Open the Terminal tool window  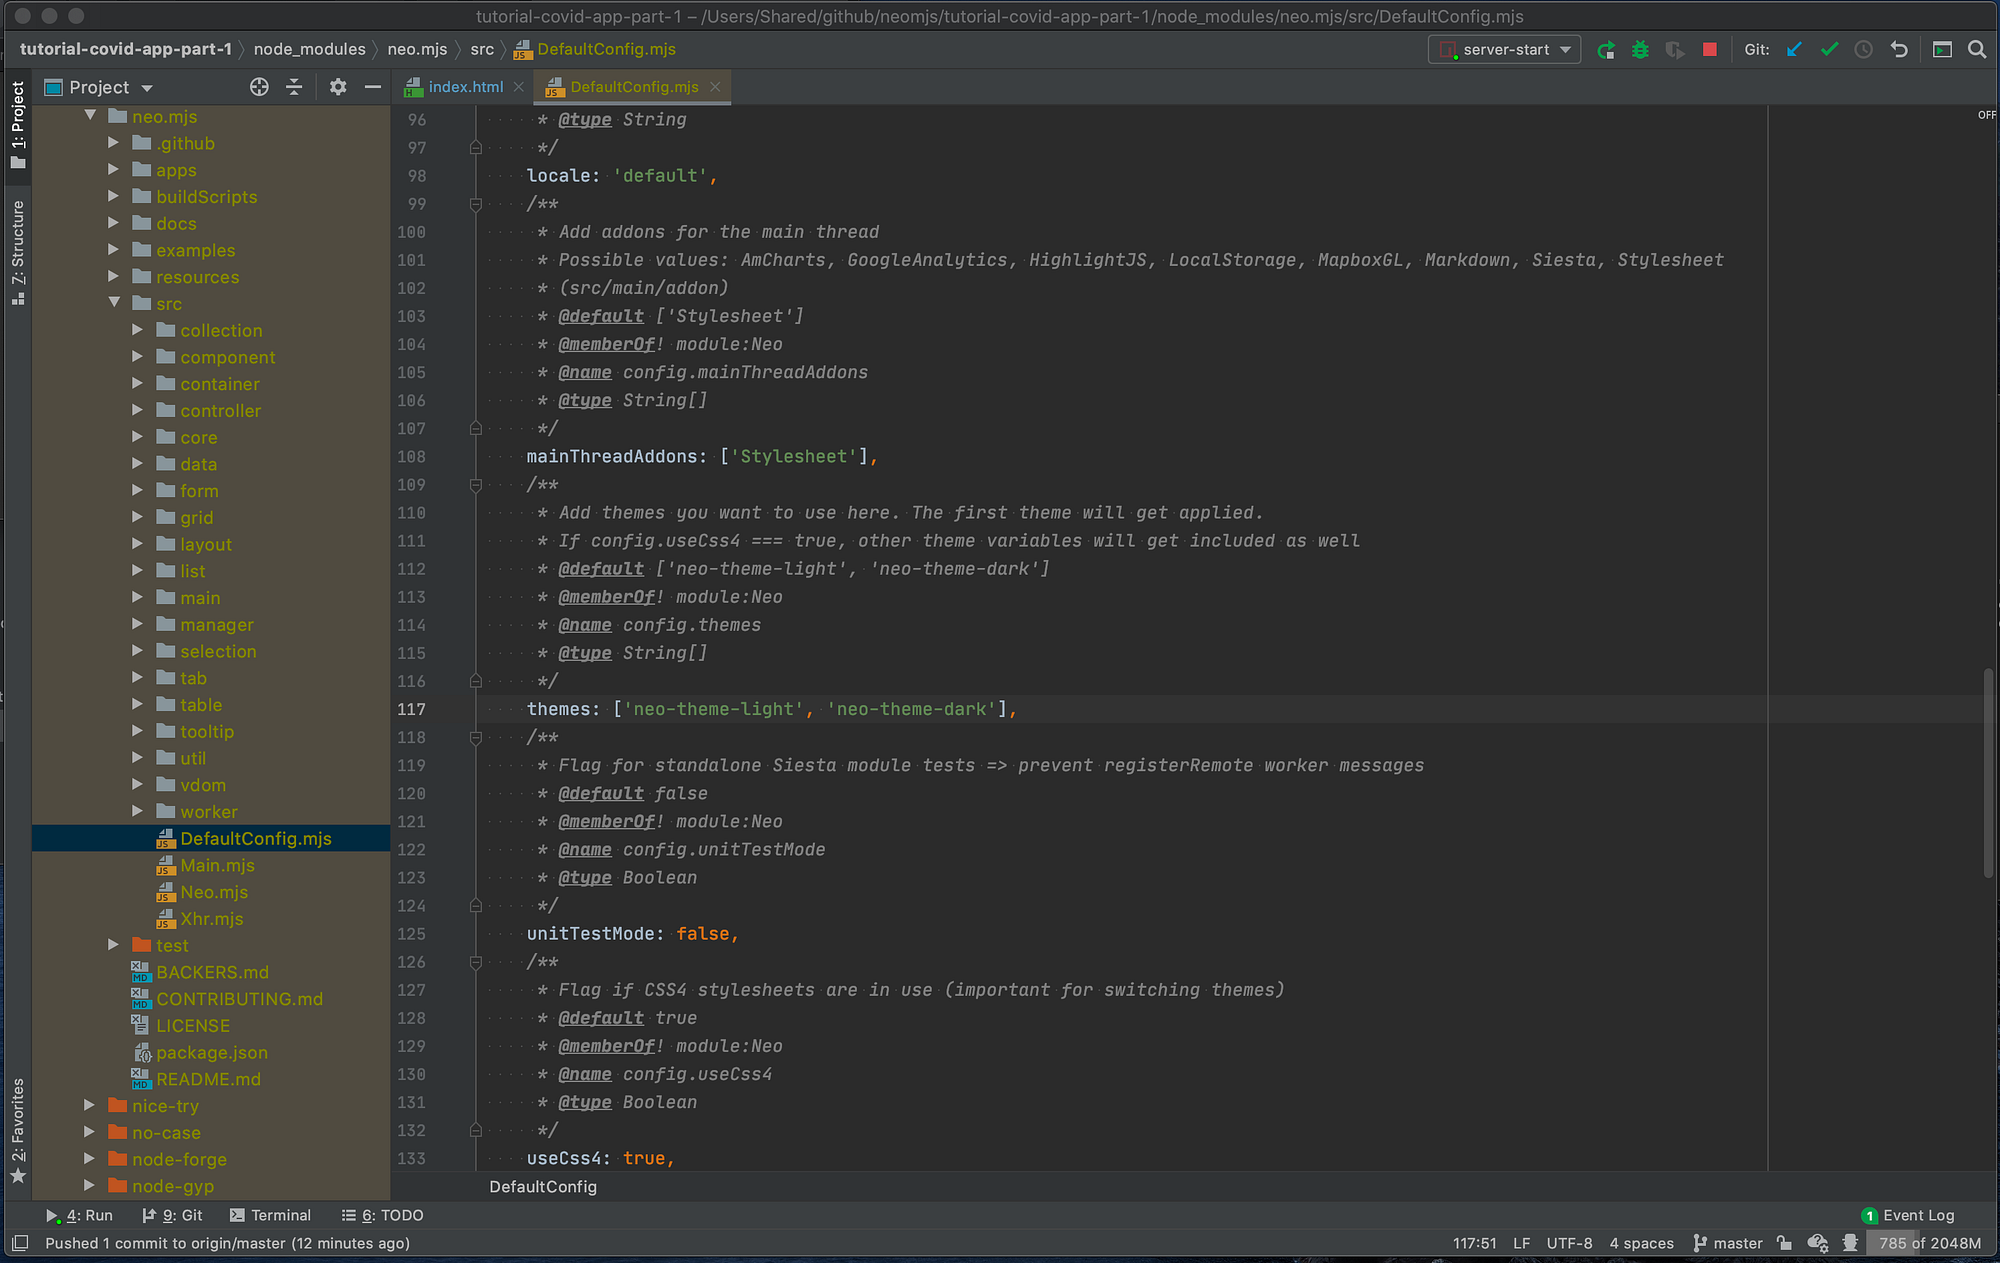tap(271, 1215)
